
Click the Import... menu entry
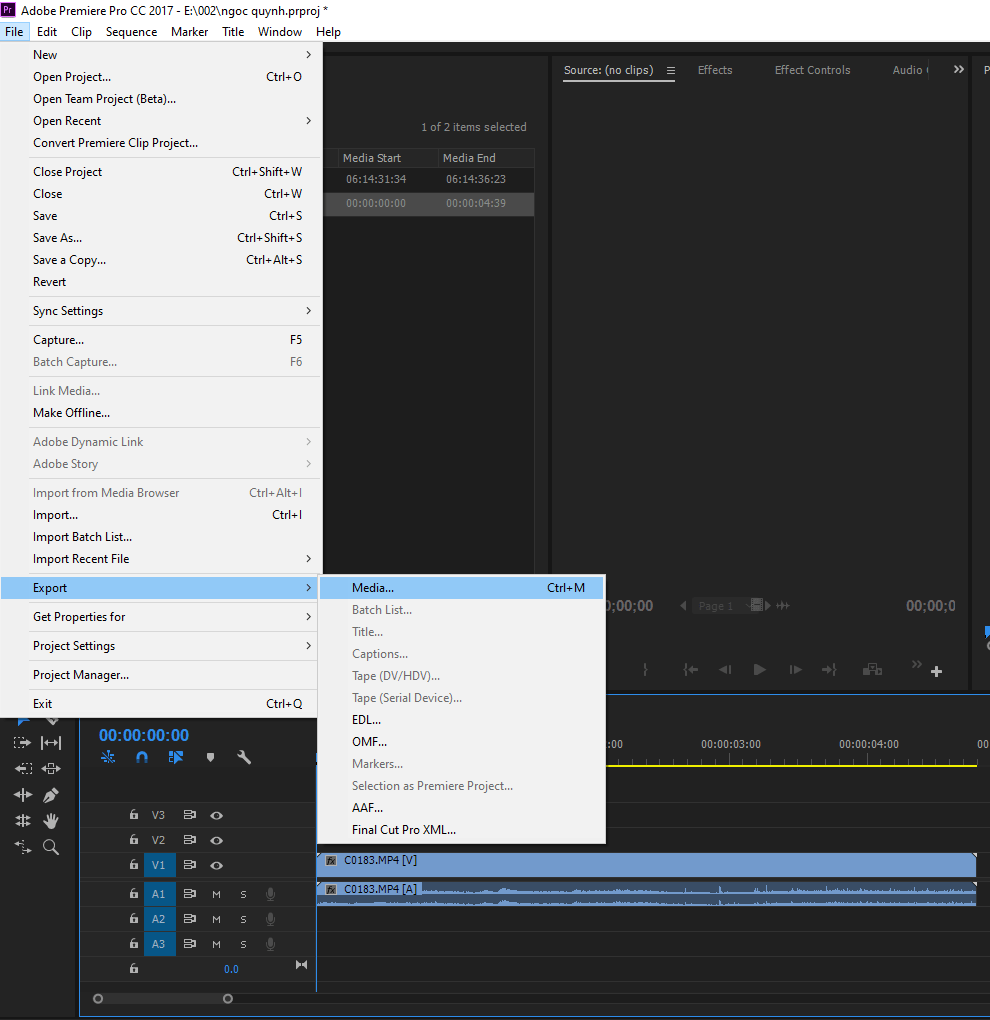(x=159, y=515)
